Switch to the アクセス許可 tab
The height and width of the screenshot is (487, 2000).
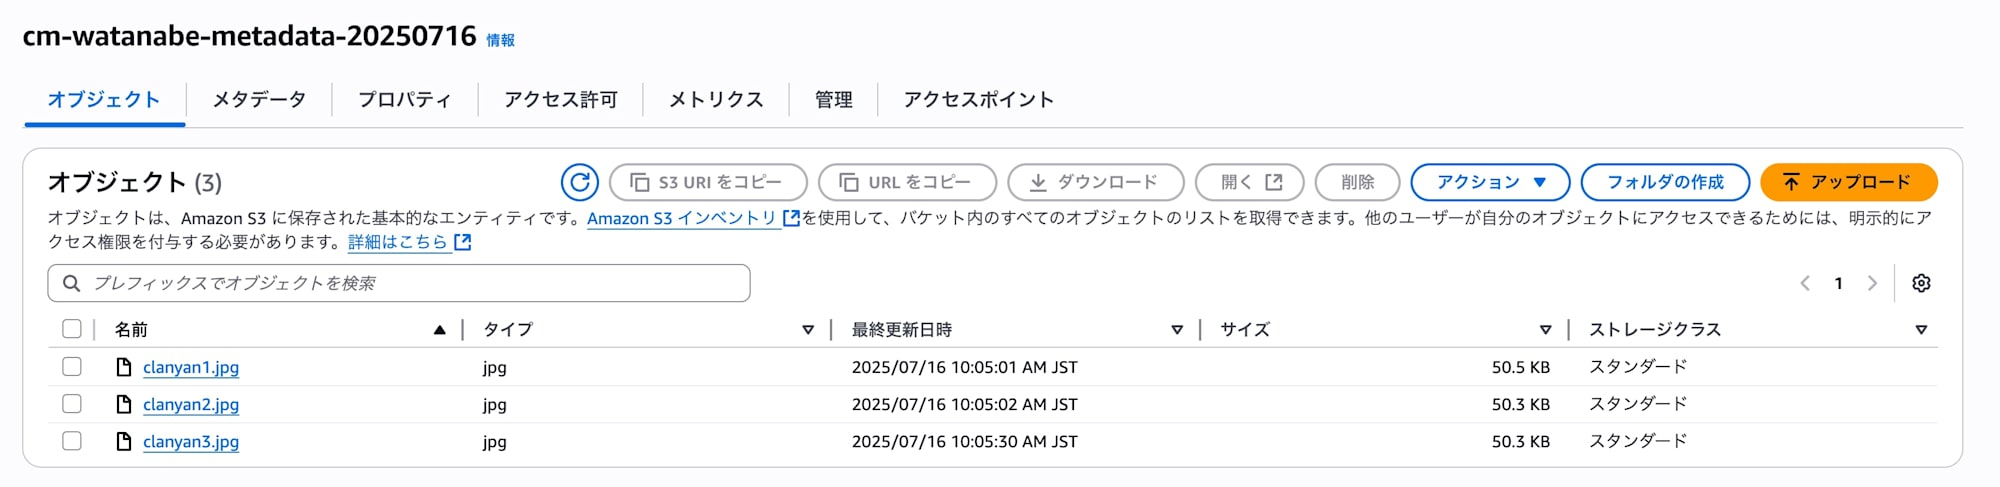click(561, 99)
